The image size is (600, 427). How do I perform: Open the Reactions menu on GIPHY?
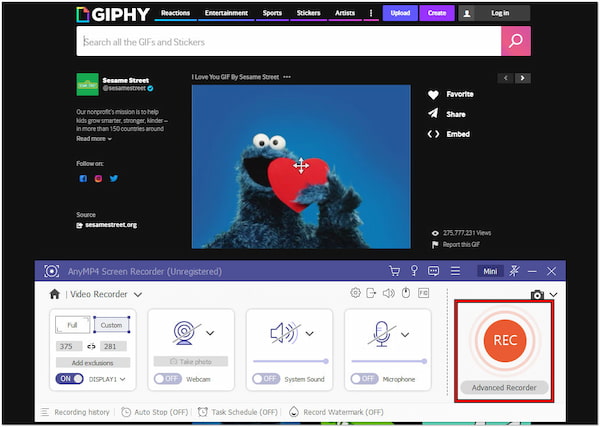tap(176, 13)
